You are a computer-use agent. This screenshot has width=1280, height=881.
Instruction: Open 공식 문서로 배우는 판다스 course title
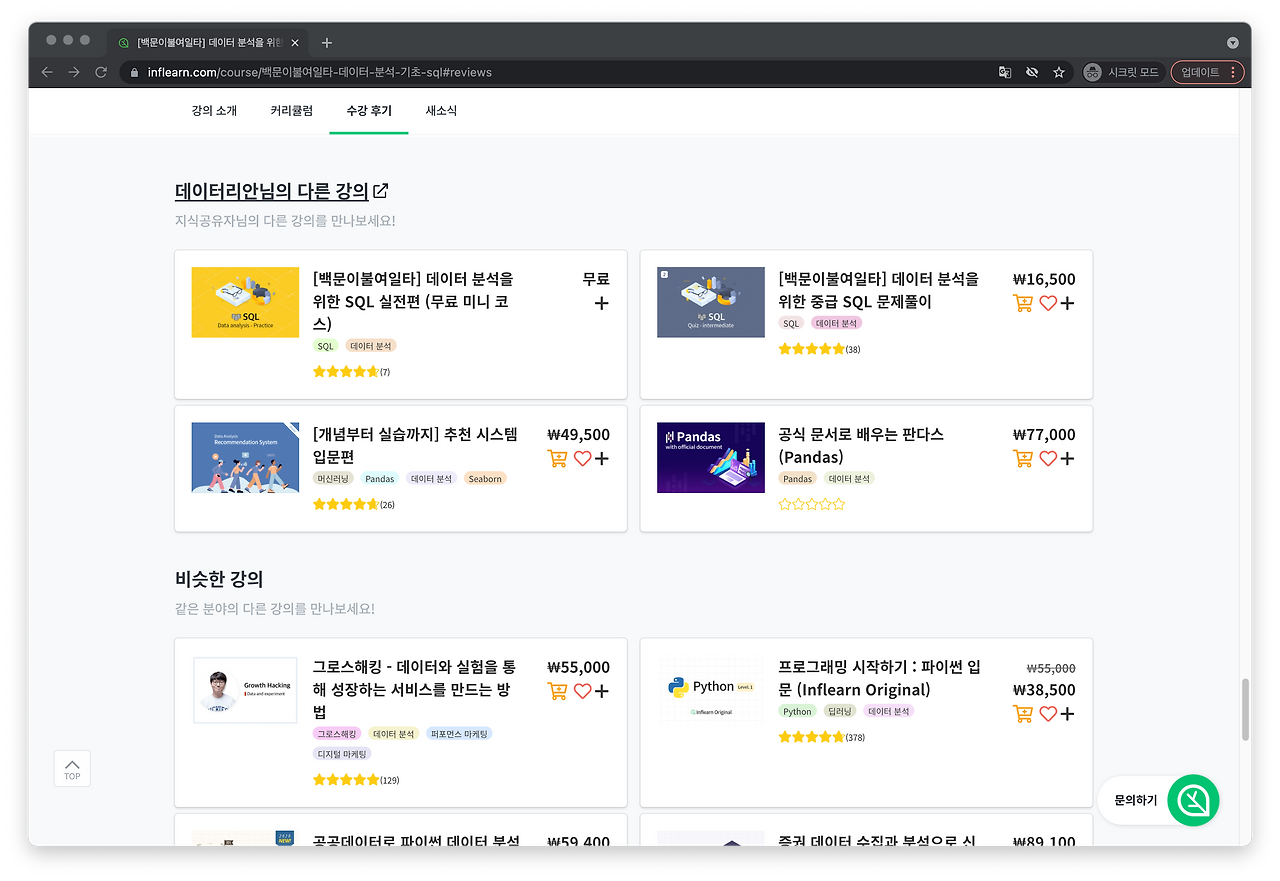point(861,445)
